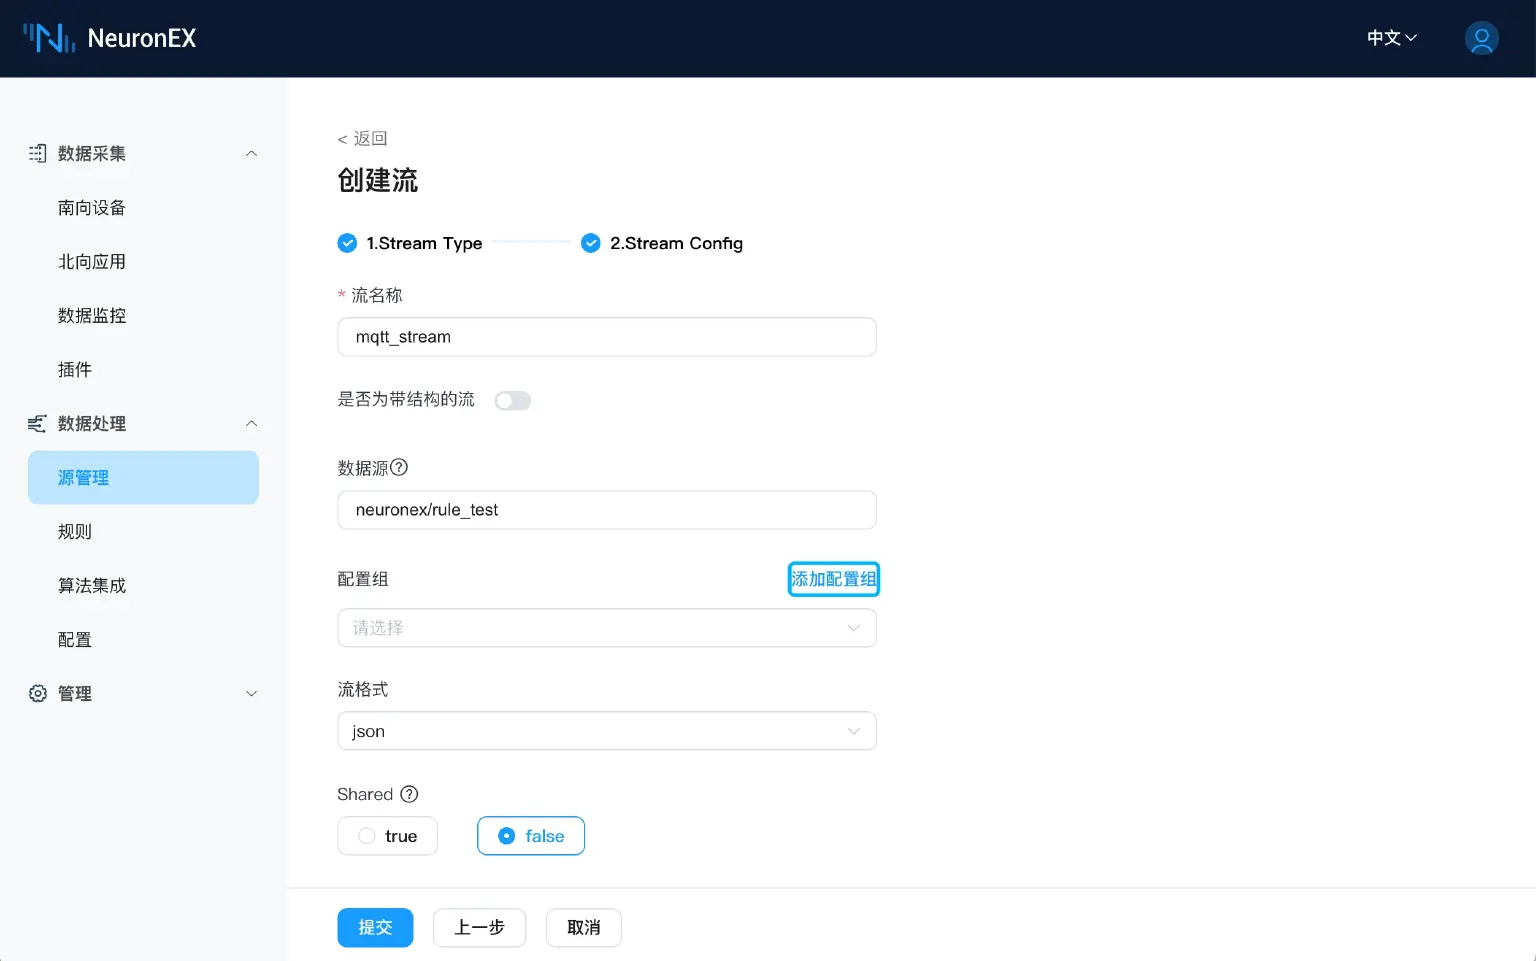Click the 数据处理 sidebar icon

coord(37,423)
